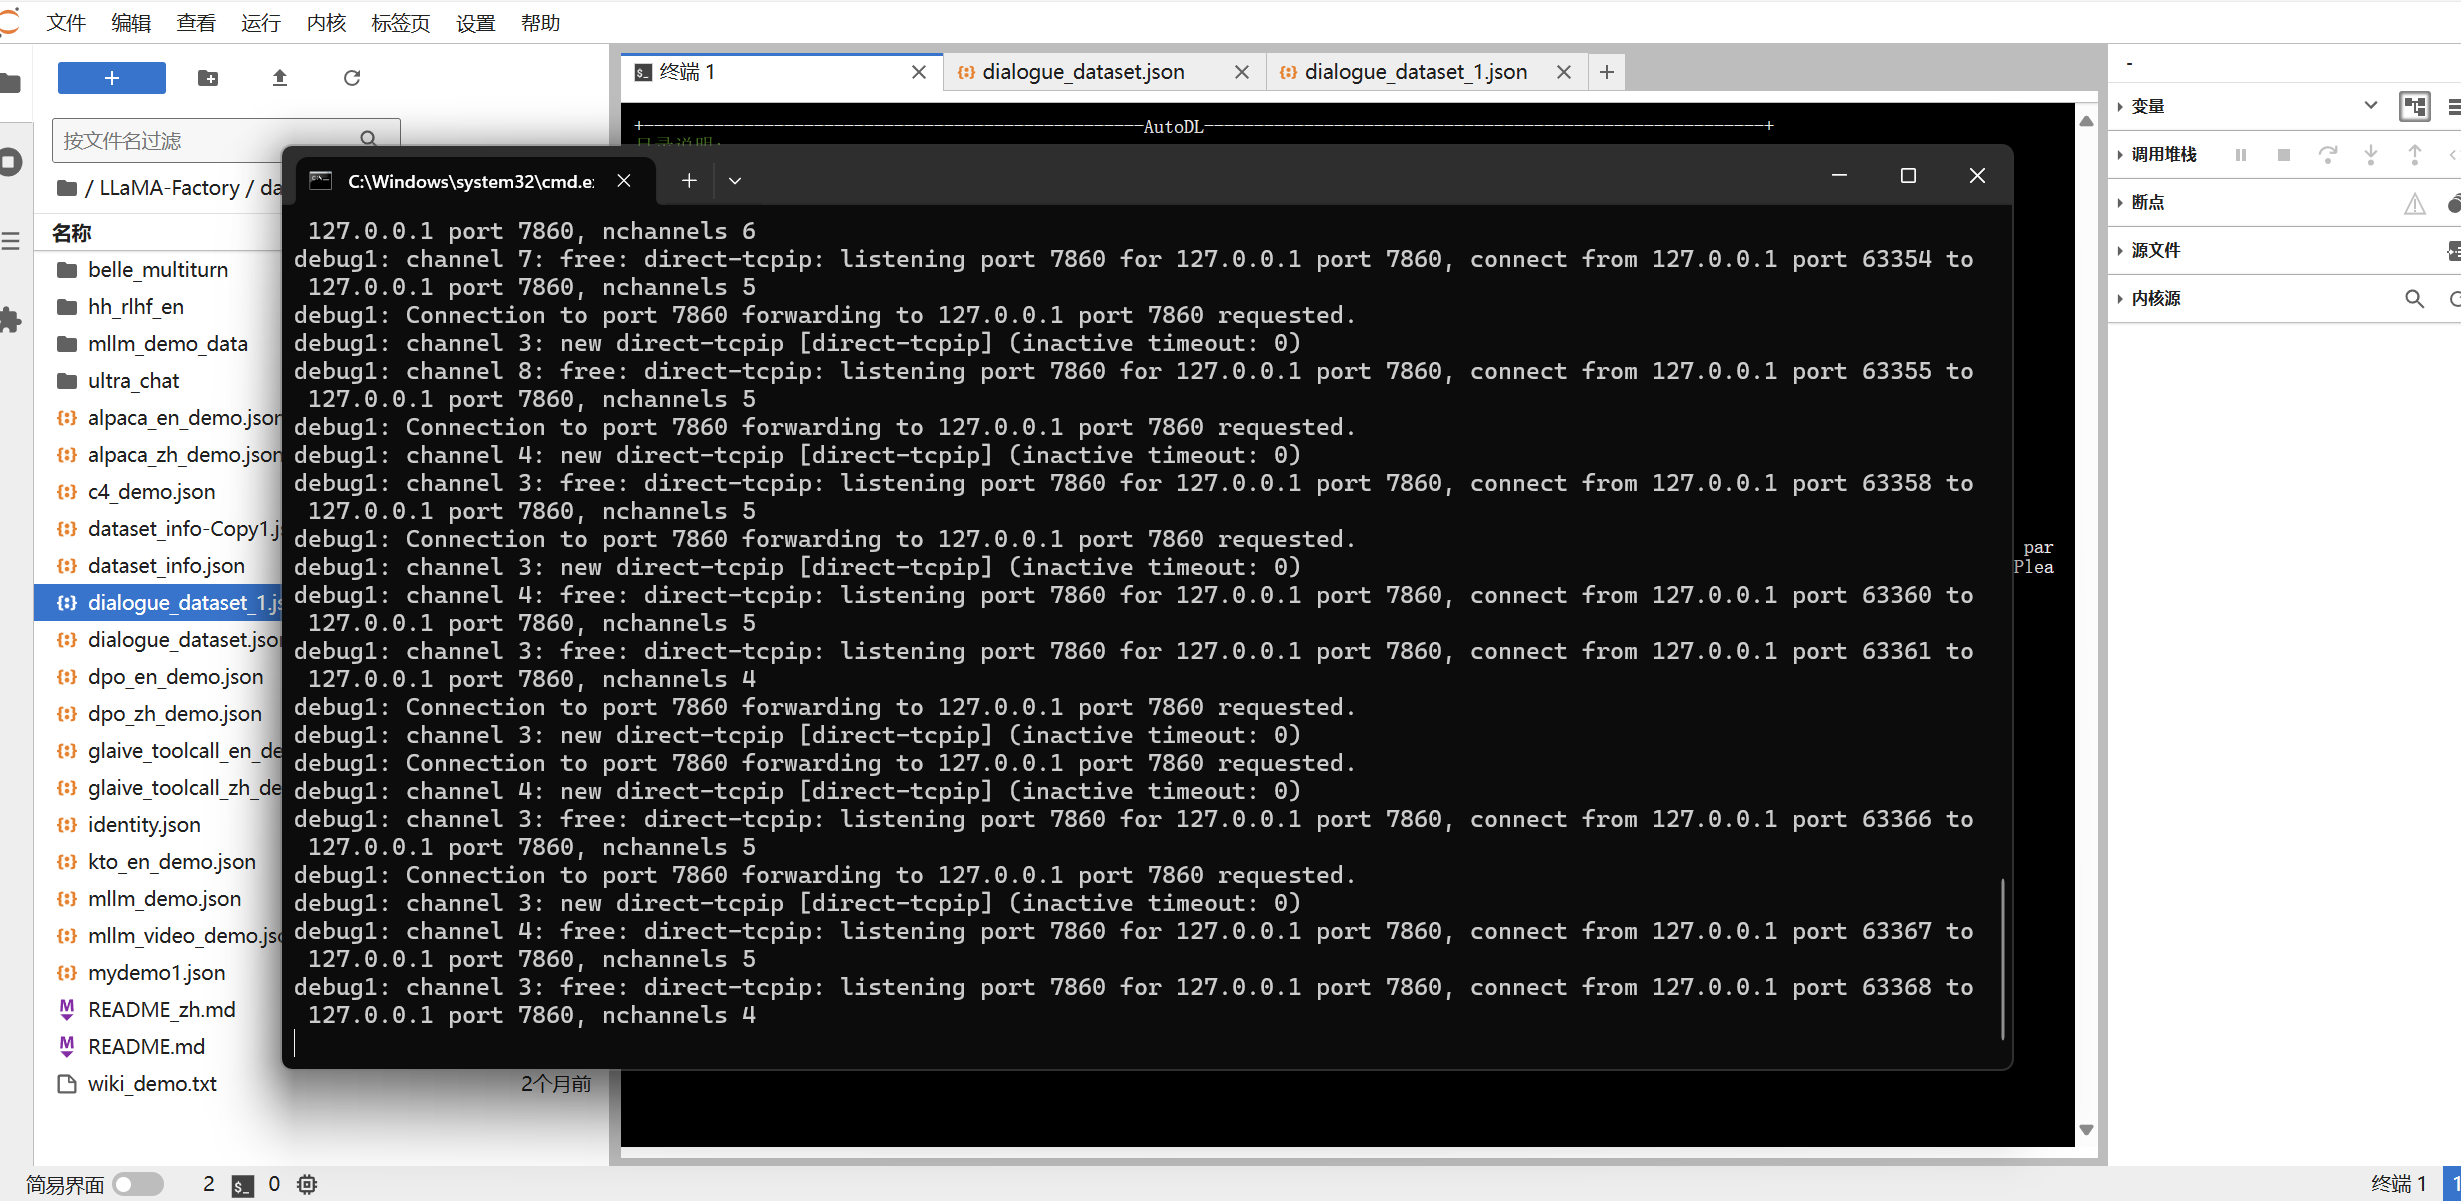Image resolution: width=2461 pixels, height=1201 pixels.
Task: Open extension manager puzzle icon
Action: (10, 320)
